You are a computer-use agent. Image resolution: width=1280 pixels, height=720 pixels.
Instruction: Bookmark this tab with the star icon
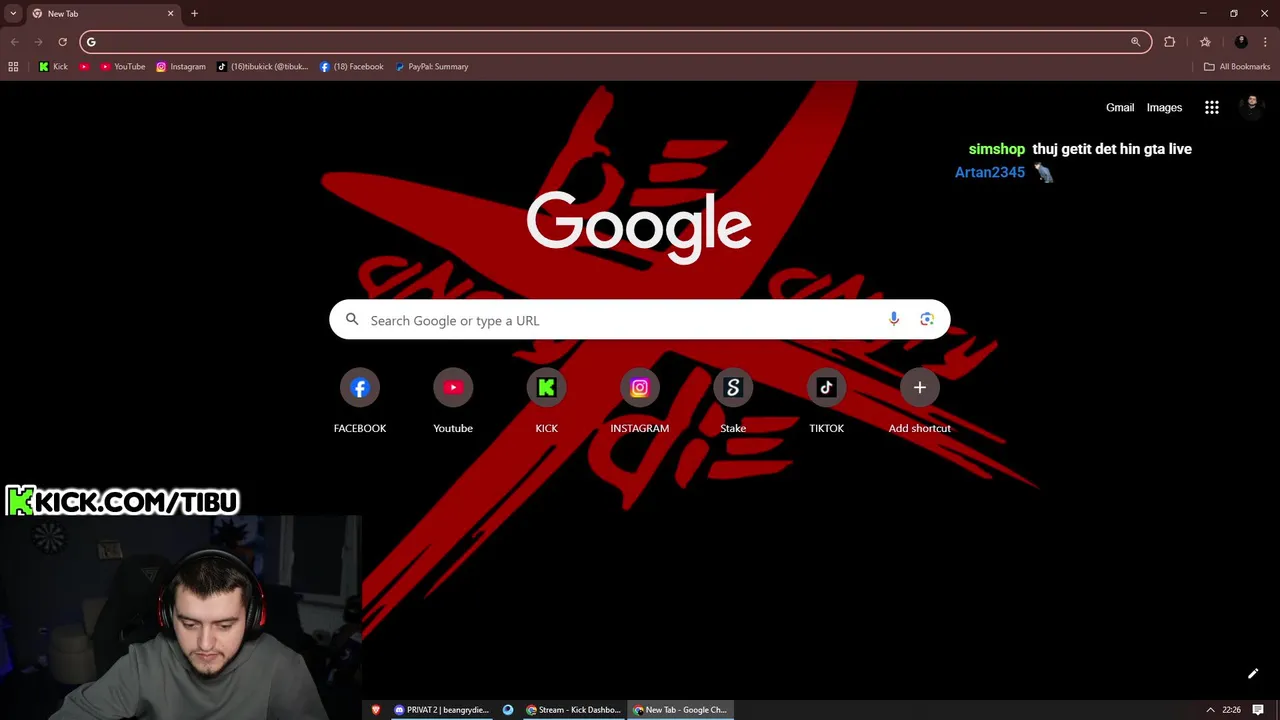[x=1205, y=42]
